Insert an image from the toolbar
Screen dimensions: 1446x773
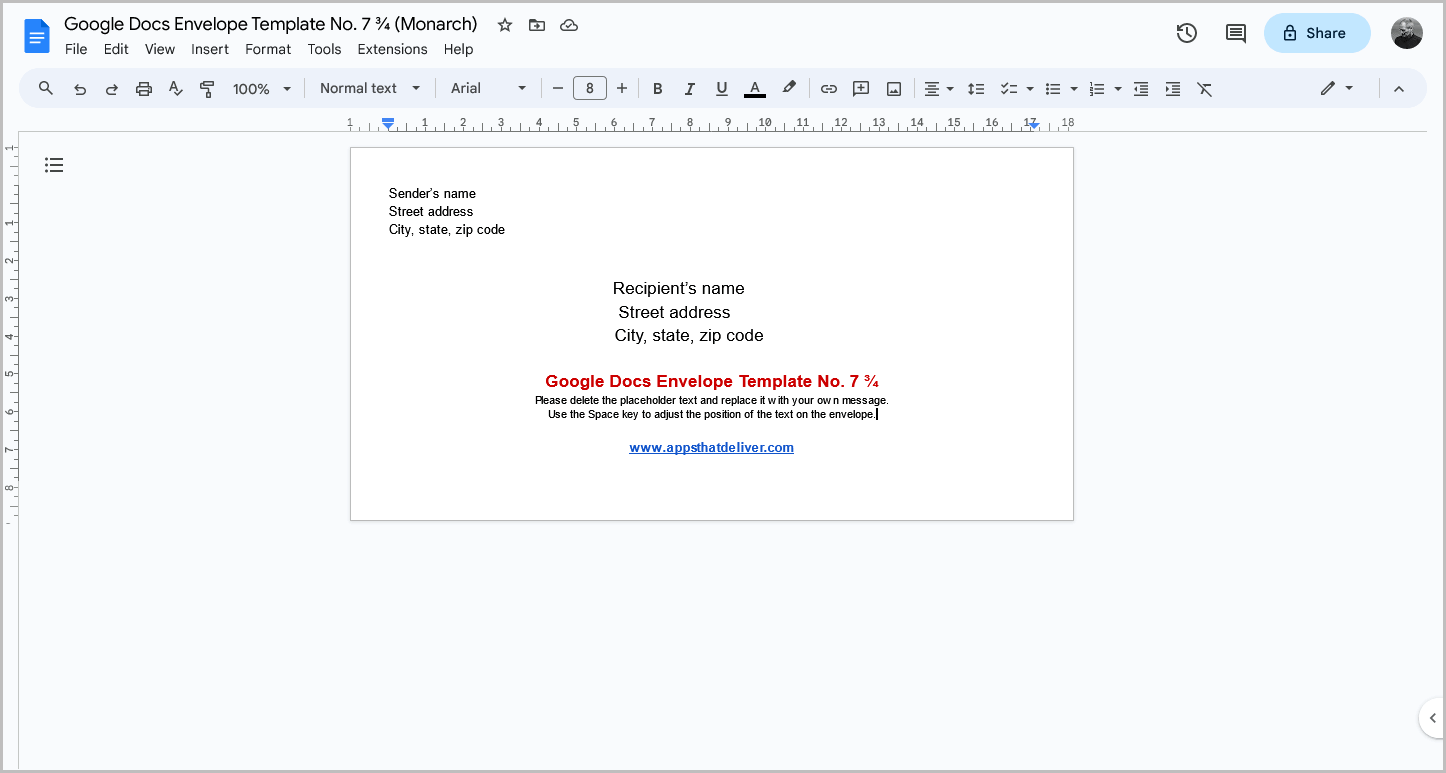point(892,88)
